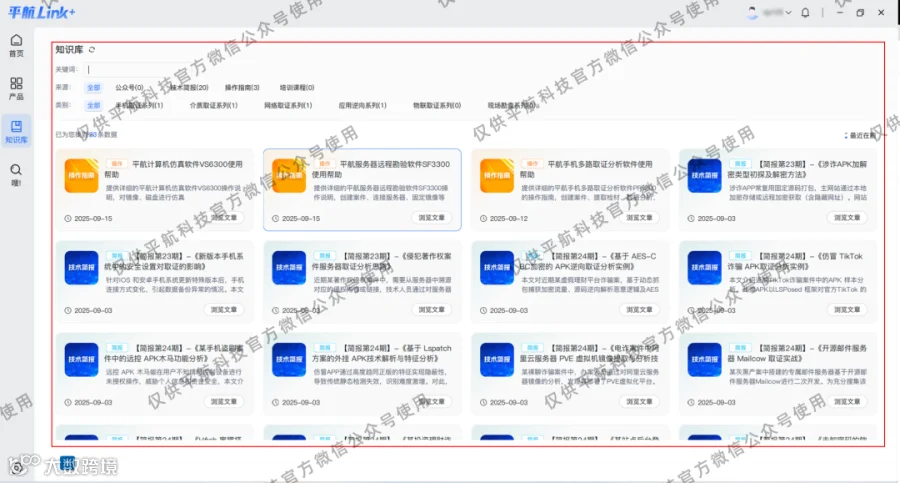
Task: Click 浏览文章 on 涉诈APK加解密 card
Action: tap(847, 218)
